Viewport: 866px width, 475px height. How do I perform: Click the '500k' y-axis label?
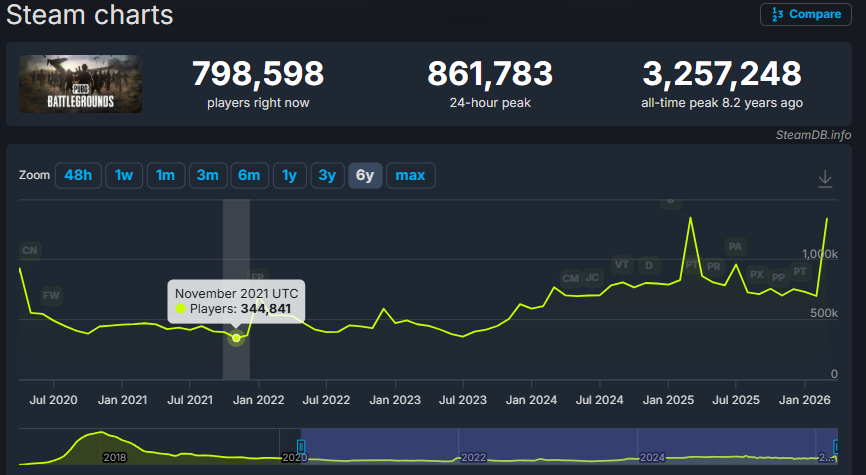point(824,313)
